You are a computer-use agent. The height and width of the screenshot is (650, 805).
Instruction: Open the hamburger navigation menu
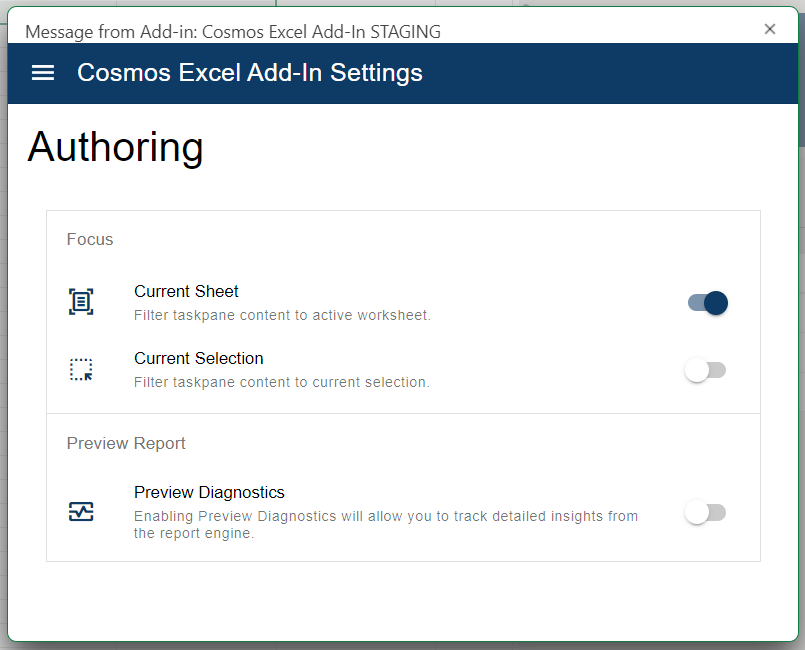43,72
